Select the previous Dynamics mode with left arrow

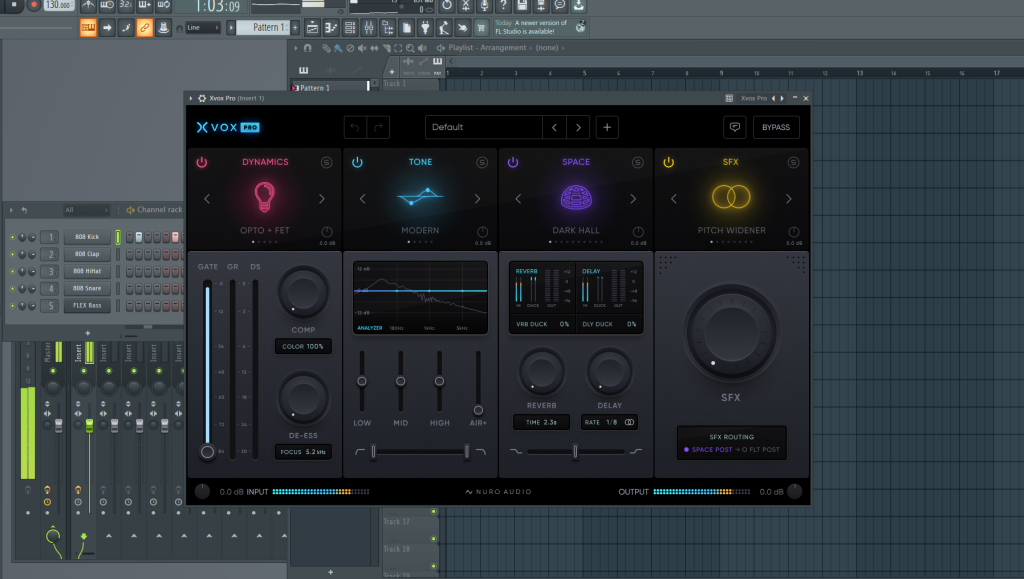(207, 198)
